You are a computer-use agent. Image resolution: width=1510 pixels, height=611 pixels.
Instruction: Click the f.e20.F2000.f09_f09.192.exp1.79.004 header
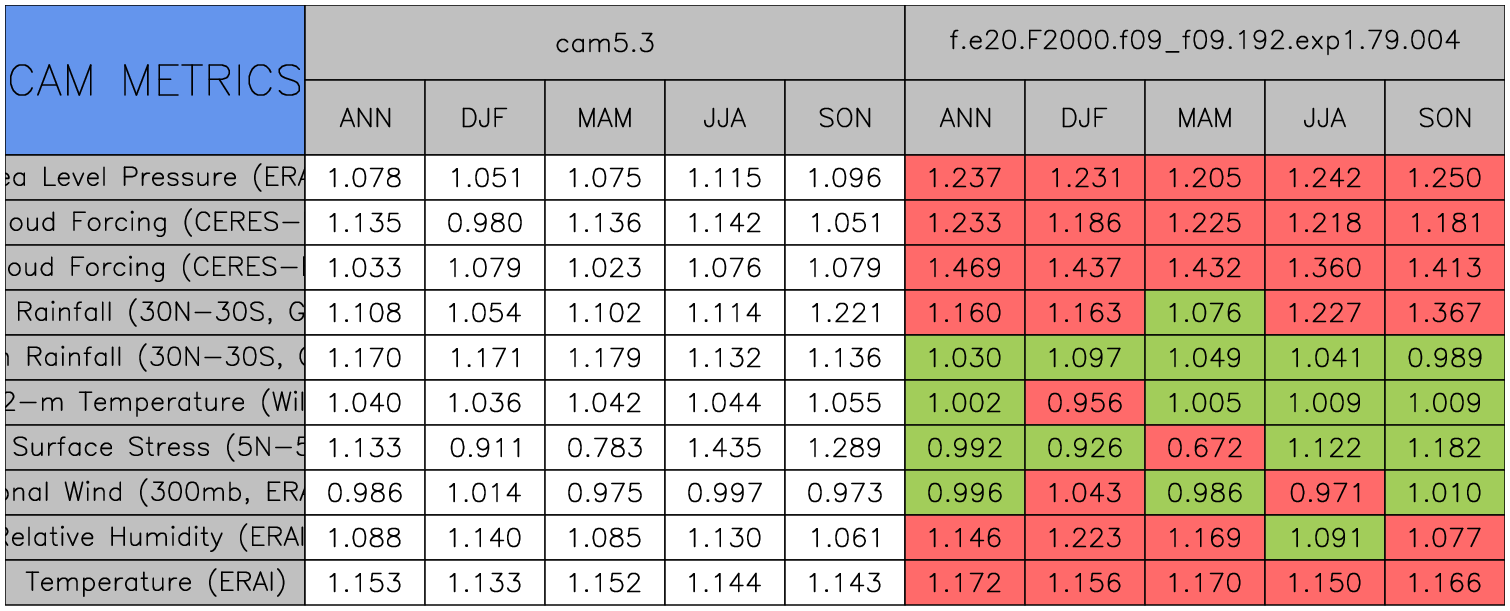(1205, 42)
